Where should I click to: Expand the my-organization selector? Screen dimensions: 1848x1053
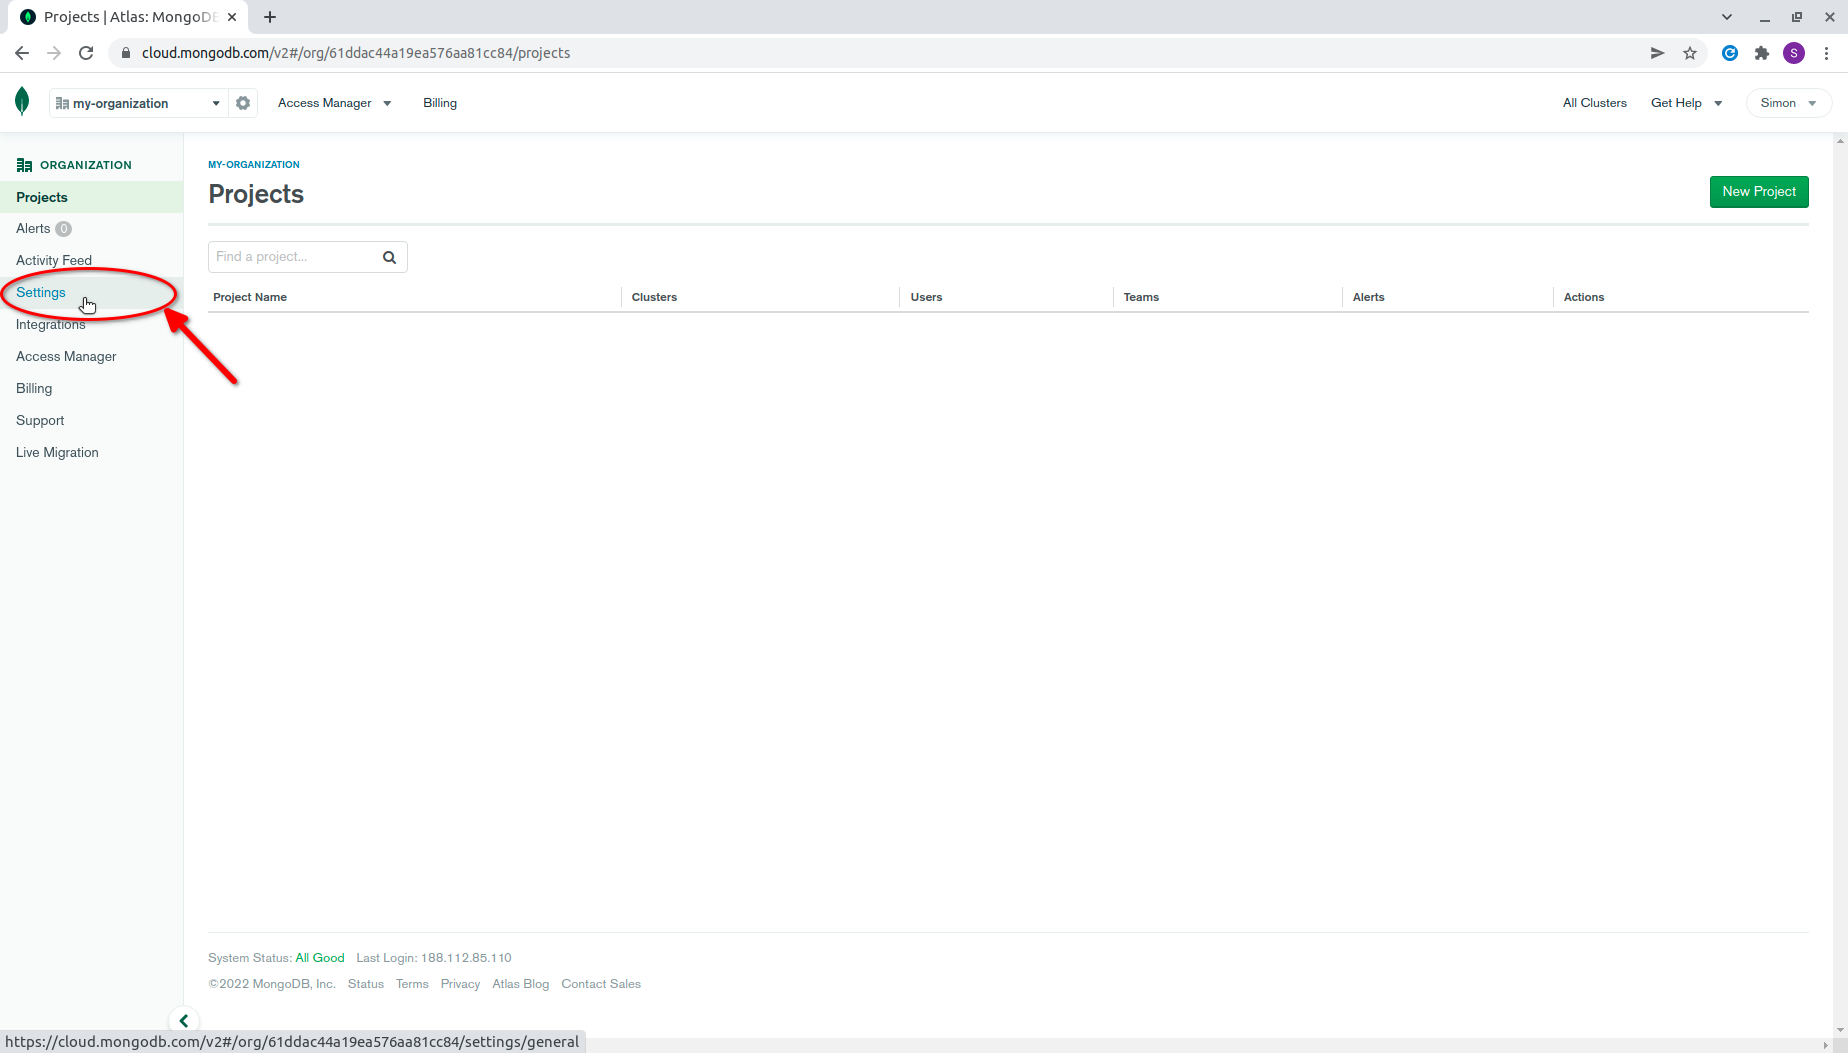coord(138,103)
